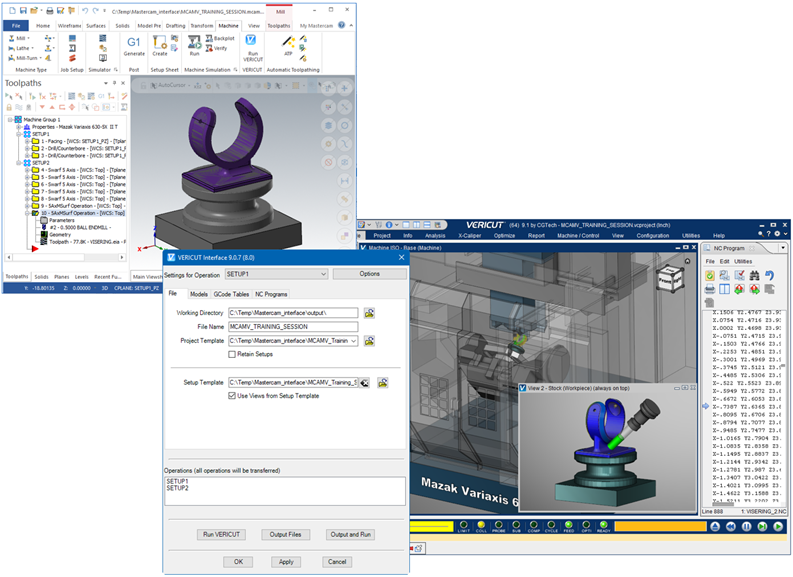Click in the File Name input field

pos(293,327)
